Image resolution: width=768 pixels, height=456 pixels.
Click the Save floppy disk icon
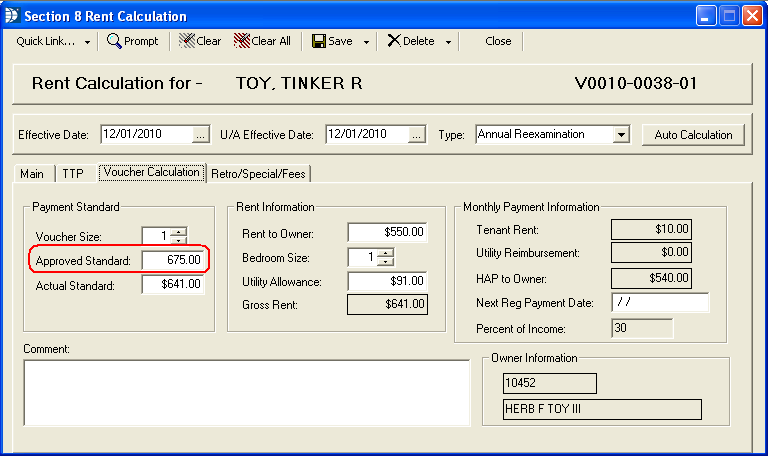[319, 41]
